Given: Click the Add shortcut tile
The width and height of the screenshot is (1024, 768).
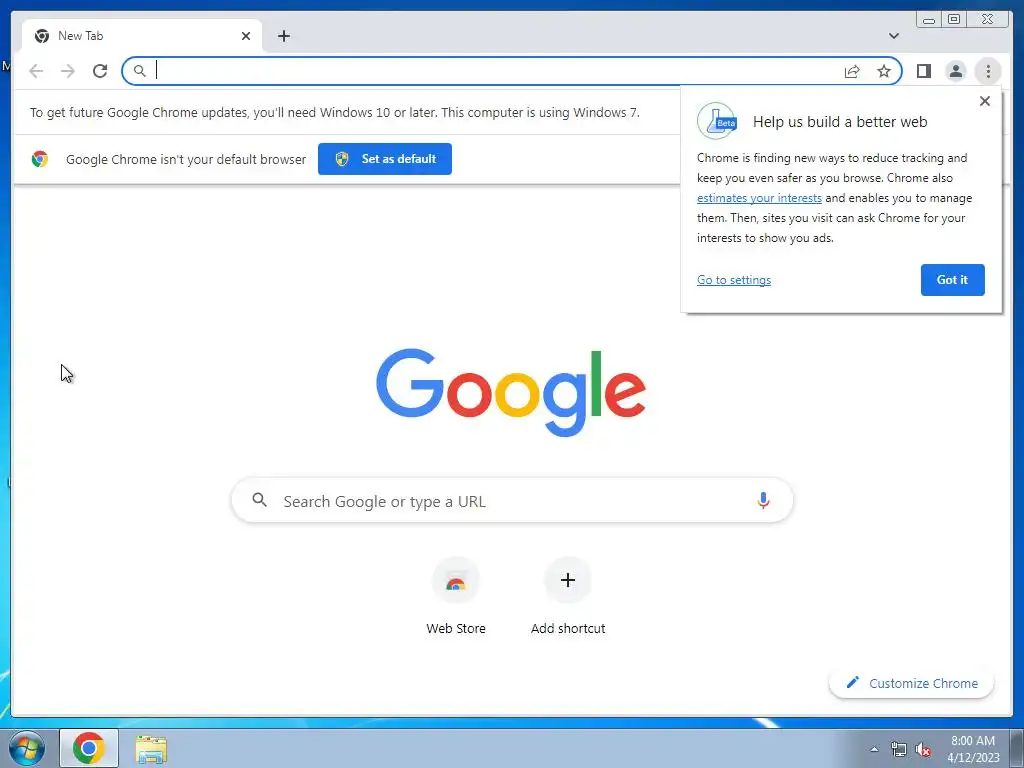Looking at the screenshot, I should [x=568, y=596].
